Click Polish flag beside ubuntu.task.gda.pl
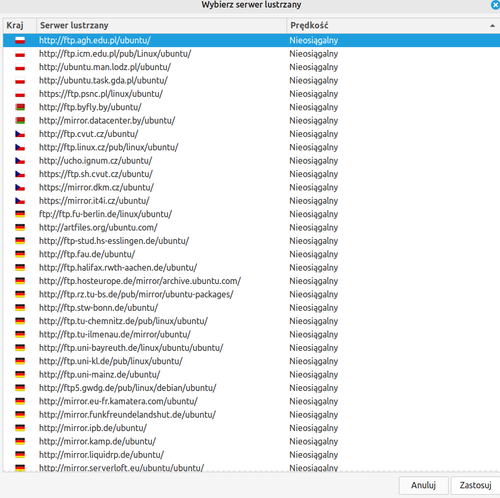Viewport: 500px width, 498px height. [x=20, y=80]
